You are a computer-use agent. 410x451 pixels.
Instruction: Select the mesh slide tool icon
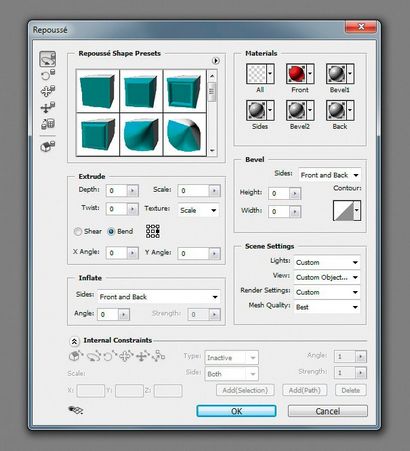click(48, 107)
